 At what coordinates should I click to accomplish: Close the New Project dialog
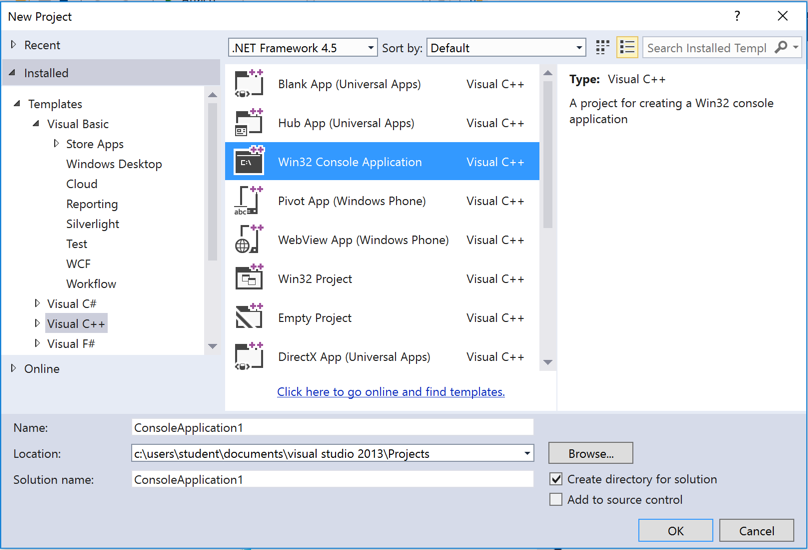(x=782, y=16)
